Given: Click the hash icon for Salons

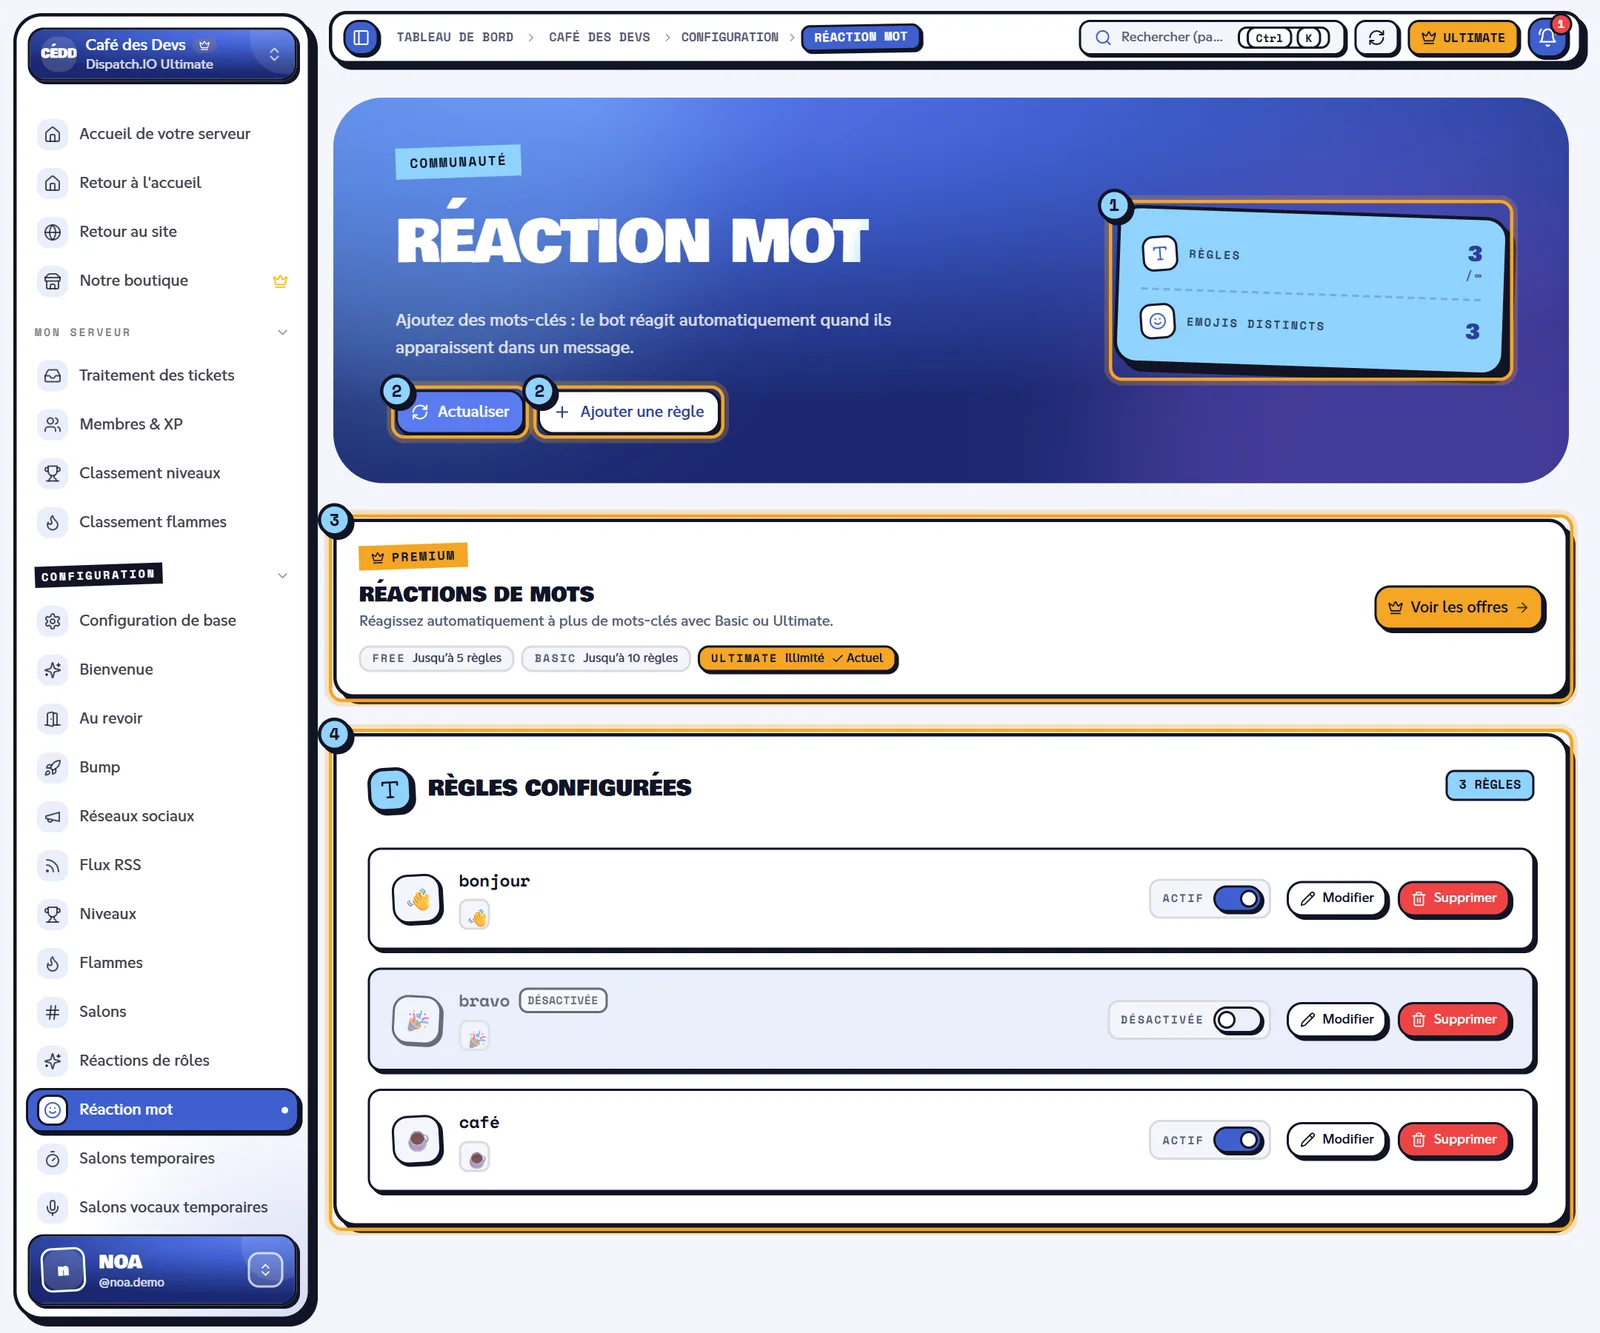Looking at the screenshot, I should (x=53, y=1013).
